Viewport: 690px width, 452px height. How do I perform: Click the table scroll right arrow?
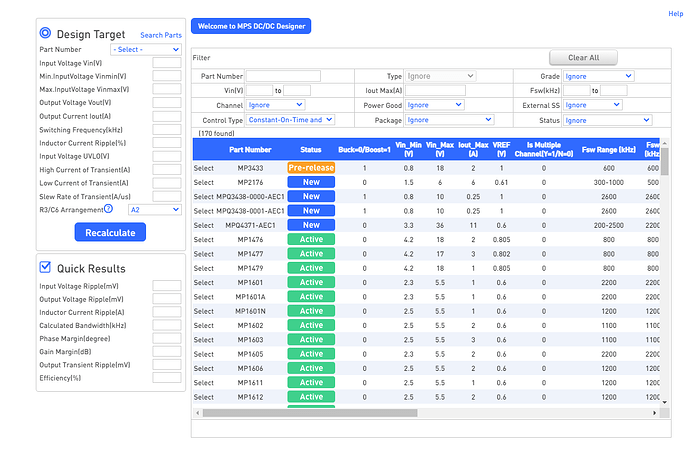click(x=654, y=413)
